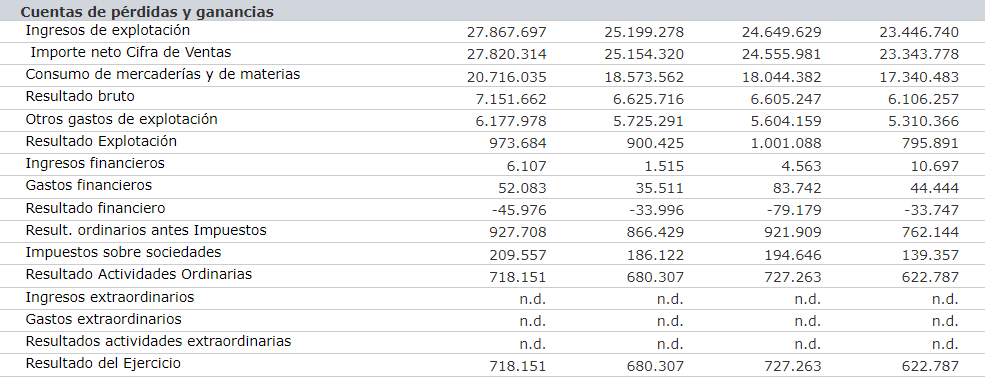Image resolution: width=985 pixels, height=378 pixels.
Task: Select the cell showing -33.996
Action: [657, 210]
